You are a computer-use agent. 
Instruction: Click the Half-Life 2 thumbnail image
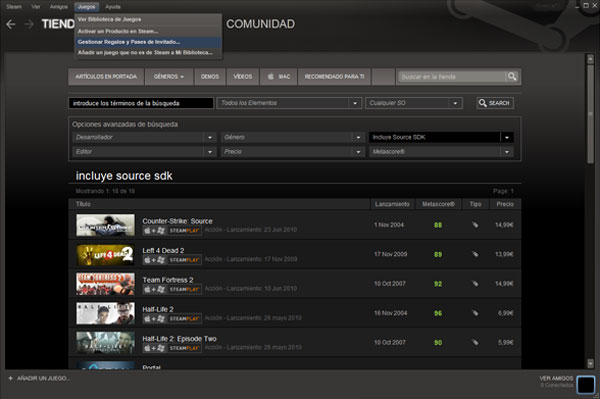click(x=105, y=313)
